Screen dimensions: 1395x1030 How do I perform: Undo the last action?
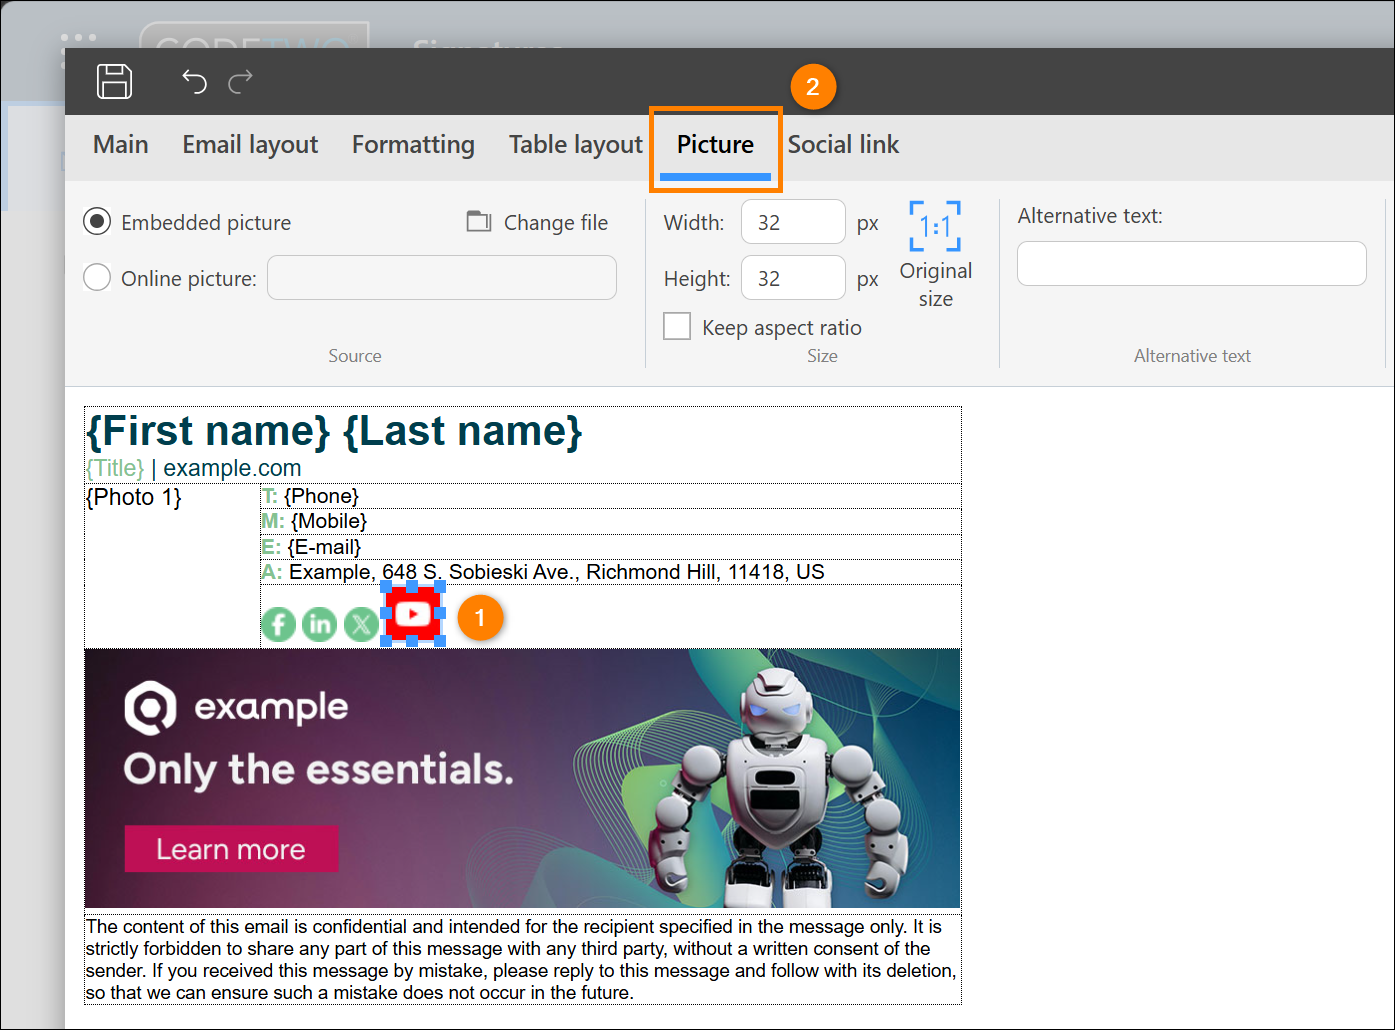tap(194, 81)
